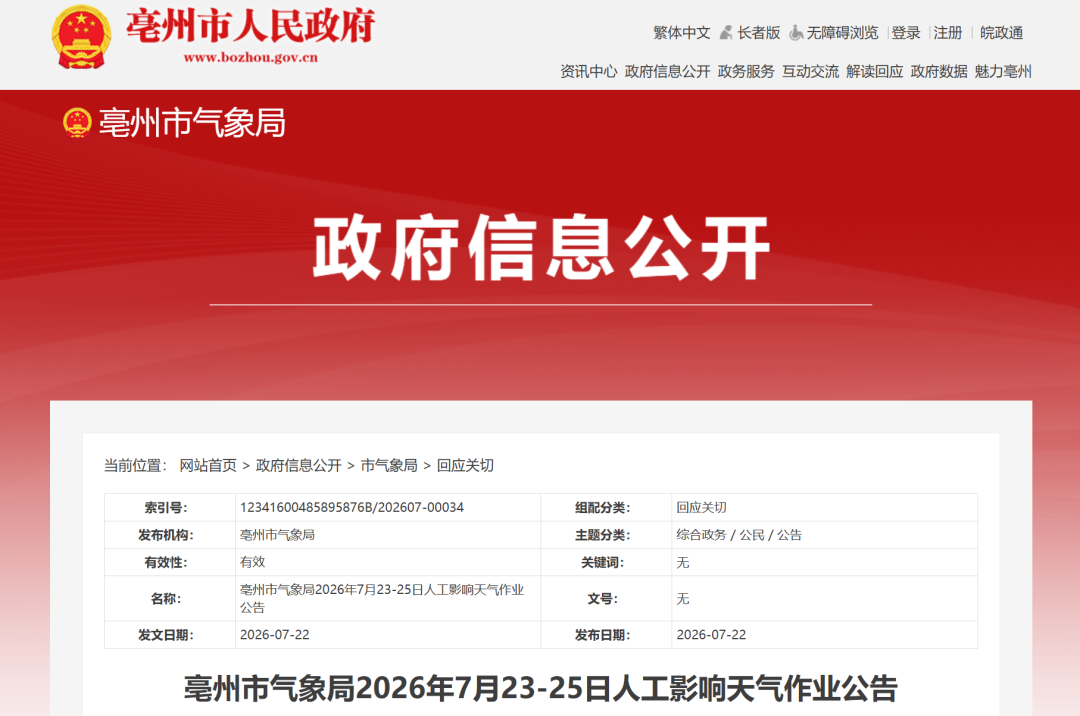
Task: Open 政务服务 in the navigation
Action: (746, 72)
